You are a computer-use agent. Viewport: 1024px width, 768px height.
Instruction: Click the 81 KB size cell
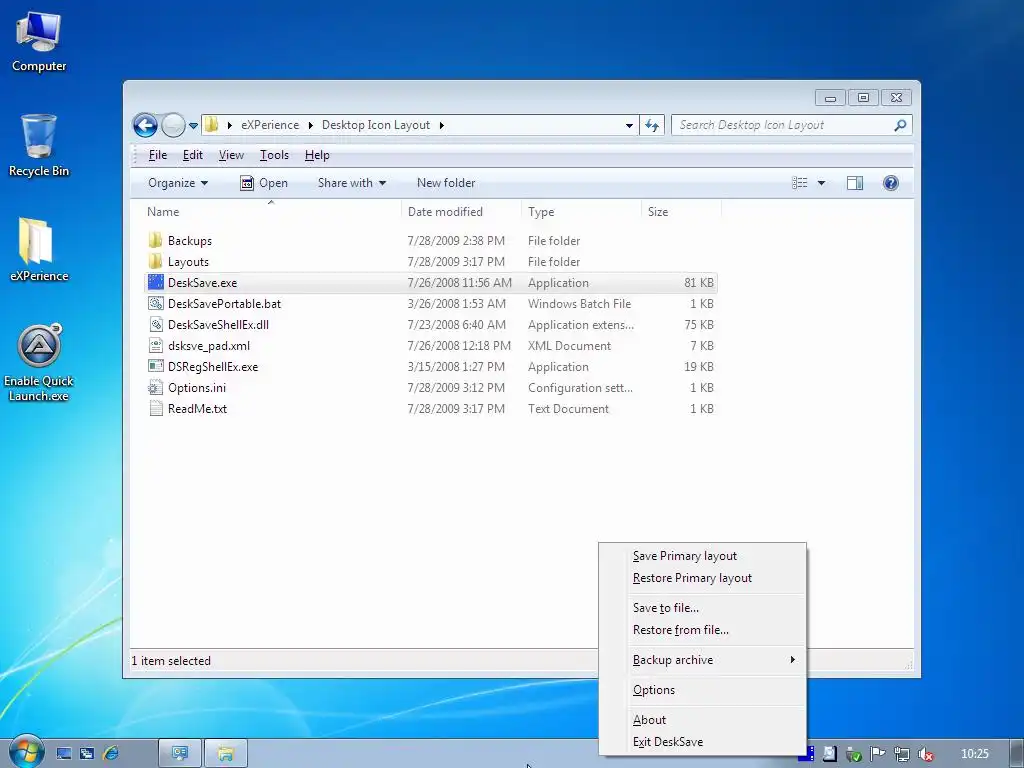[699, 283]
